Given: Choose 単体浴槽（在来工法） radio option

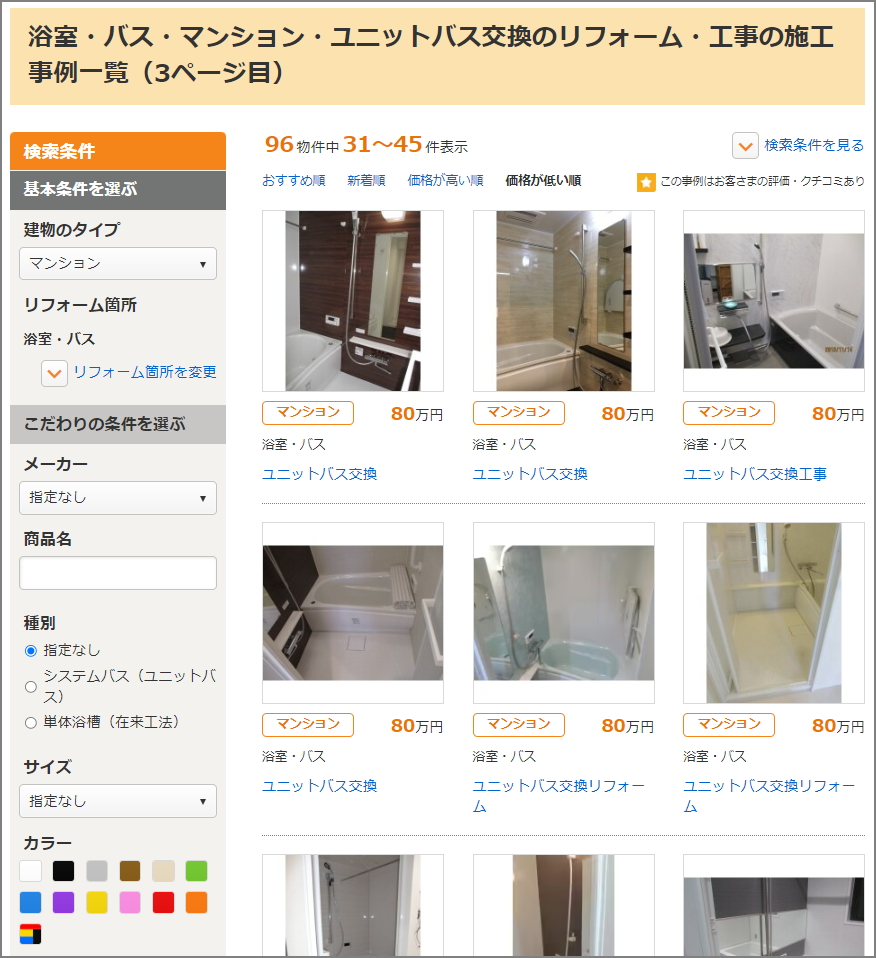Looking at the screenshot, I should (x=31, y=723).
